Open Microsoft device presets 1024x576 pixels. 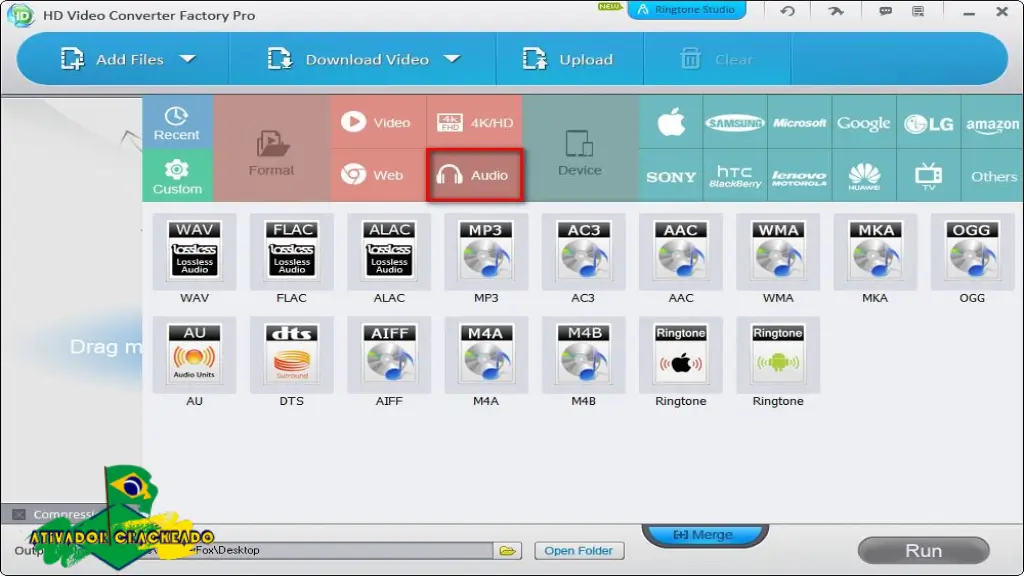pyautogui.click(x=799, y=122)
